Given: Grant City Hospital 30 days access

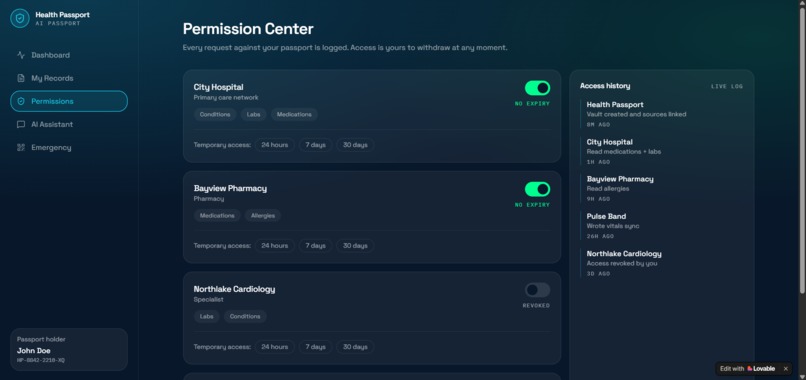Looking at the screenshot, I should coord(355,145).
